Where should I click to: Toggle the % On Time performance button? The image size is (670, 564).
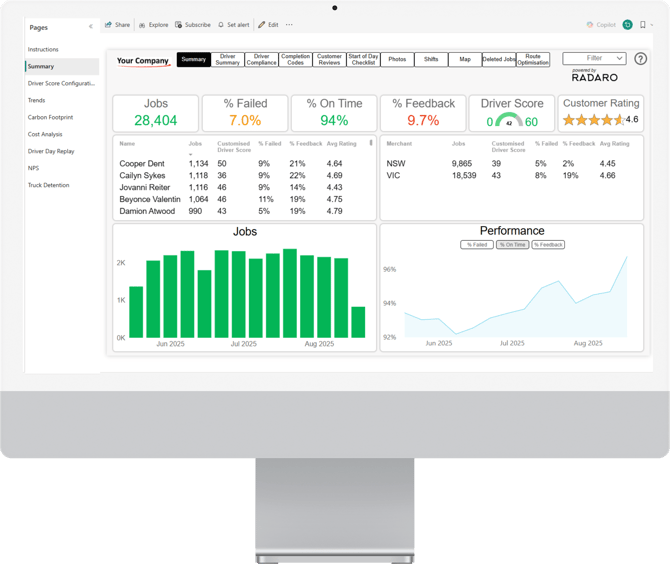[512, 244]
